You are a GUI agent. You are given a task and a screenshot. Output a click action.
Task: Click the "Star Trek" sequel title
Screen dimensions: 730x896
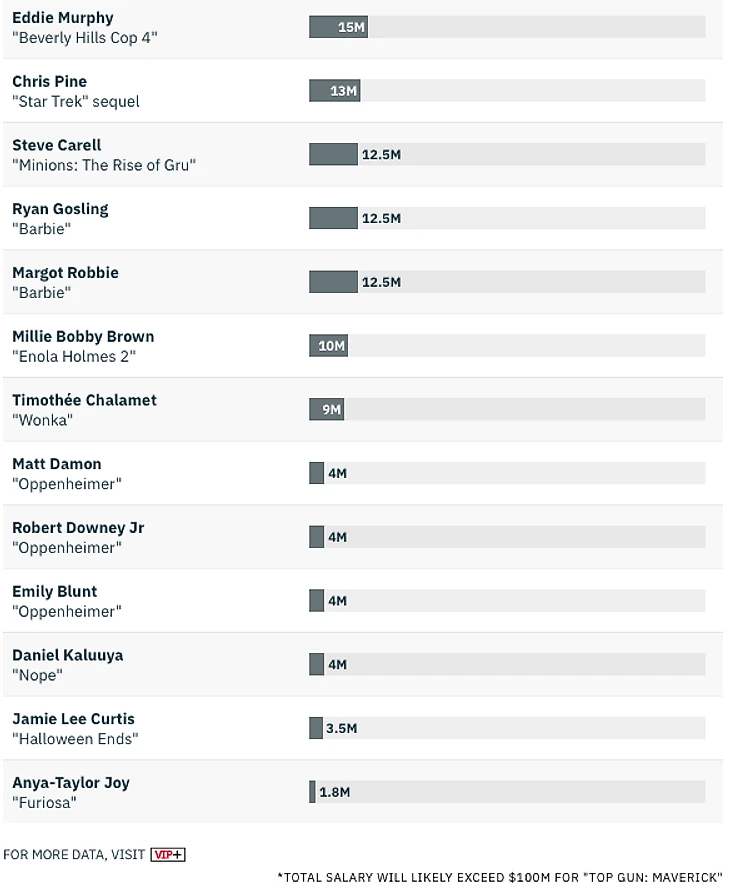(76, 102)
